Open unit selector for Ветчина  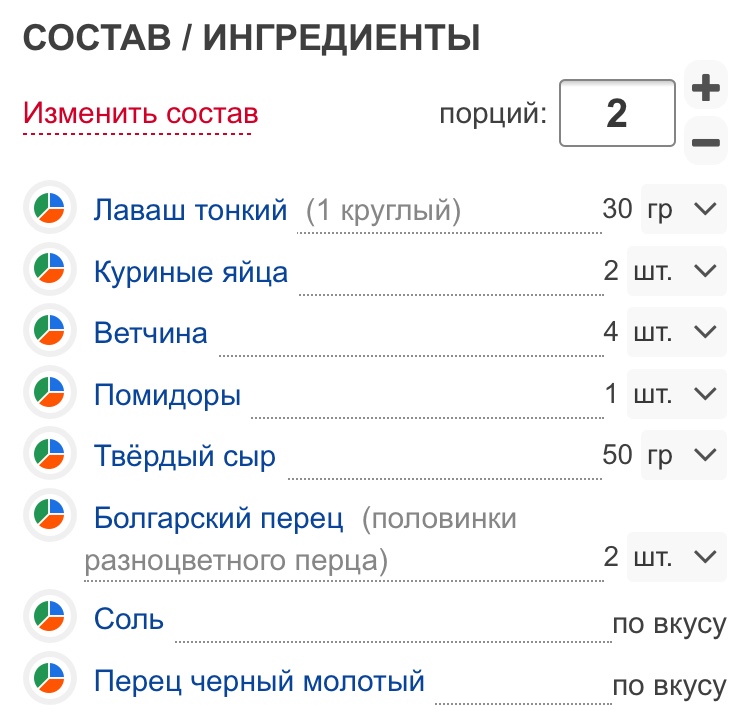click(x=676, y=332)
